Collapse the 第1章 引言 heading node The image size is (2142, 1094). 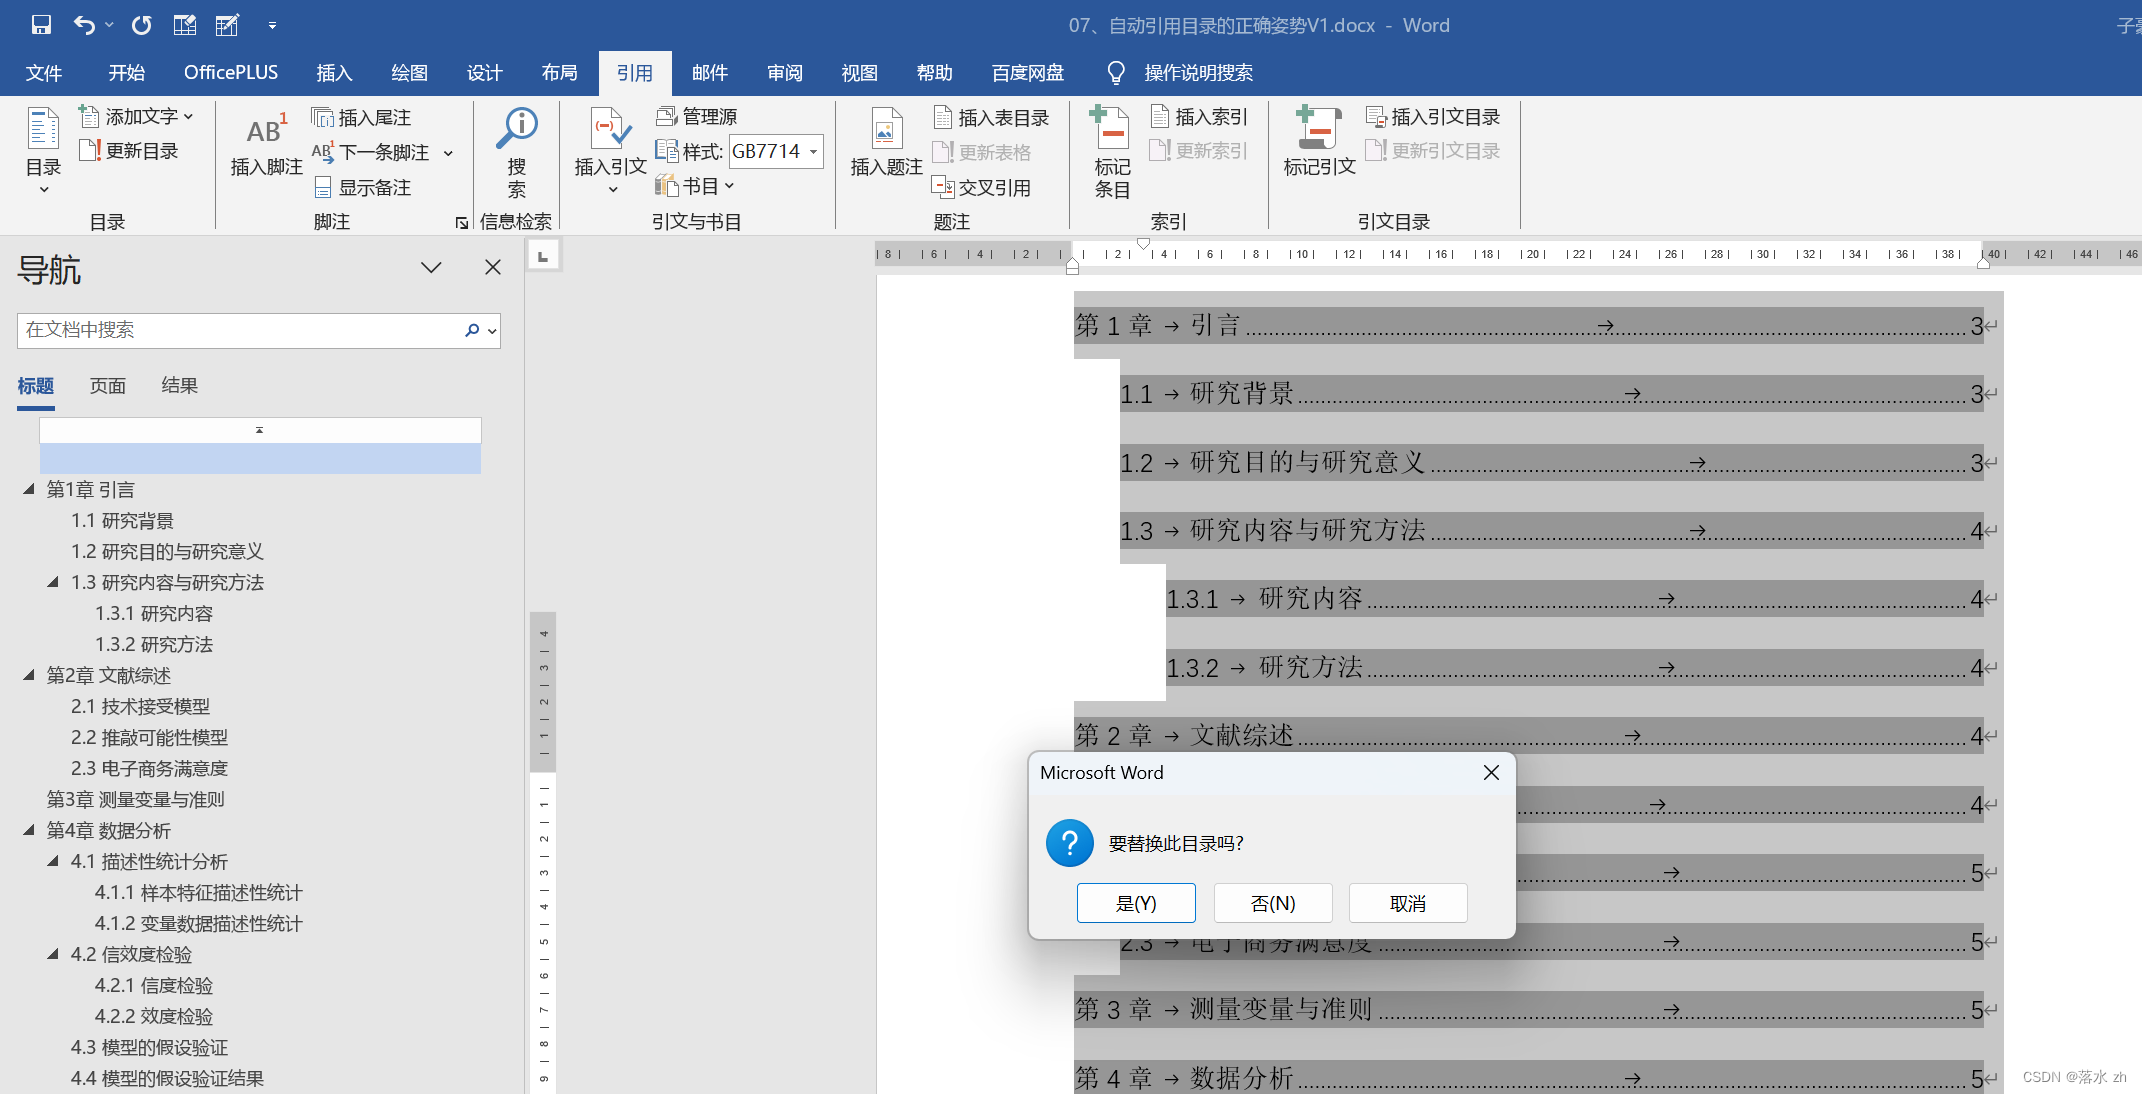click(x=29, y=489)
